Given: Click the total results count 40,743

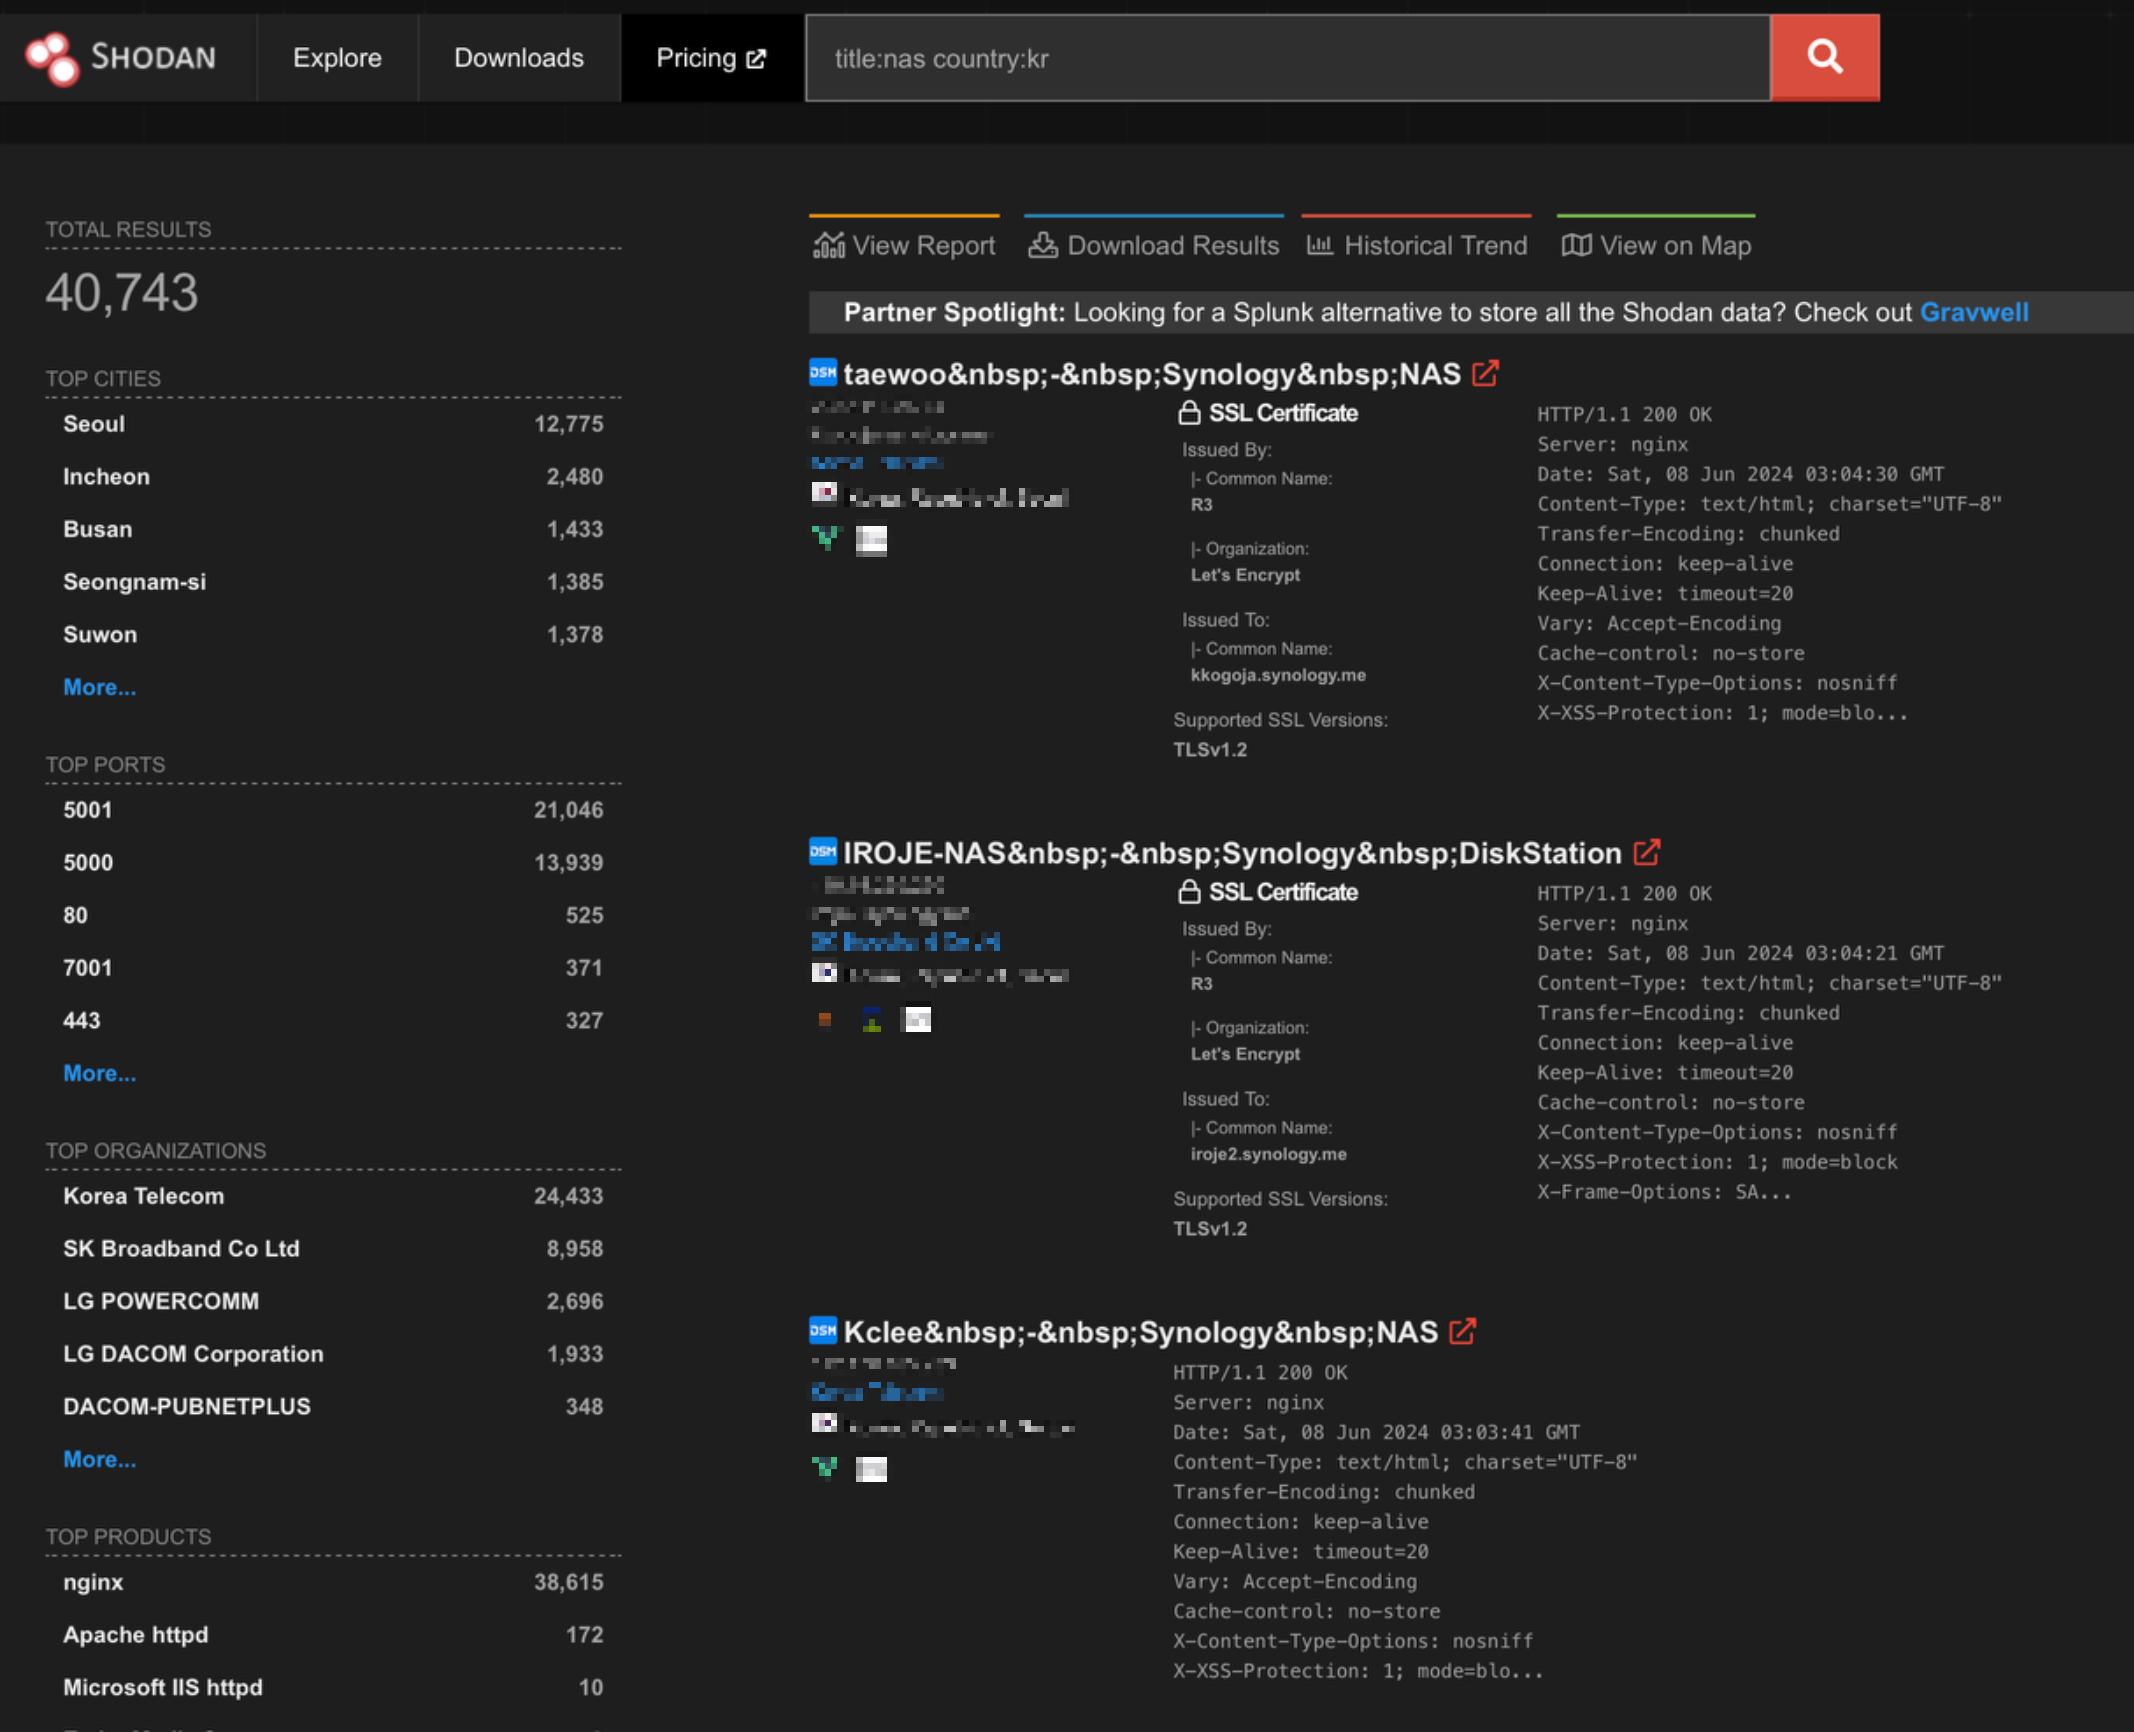Looking at the screenshot, I should 122,293.
